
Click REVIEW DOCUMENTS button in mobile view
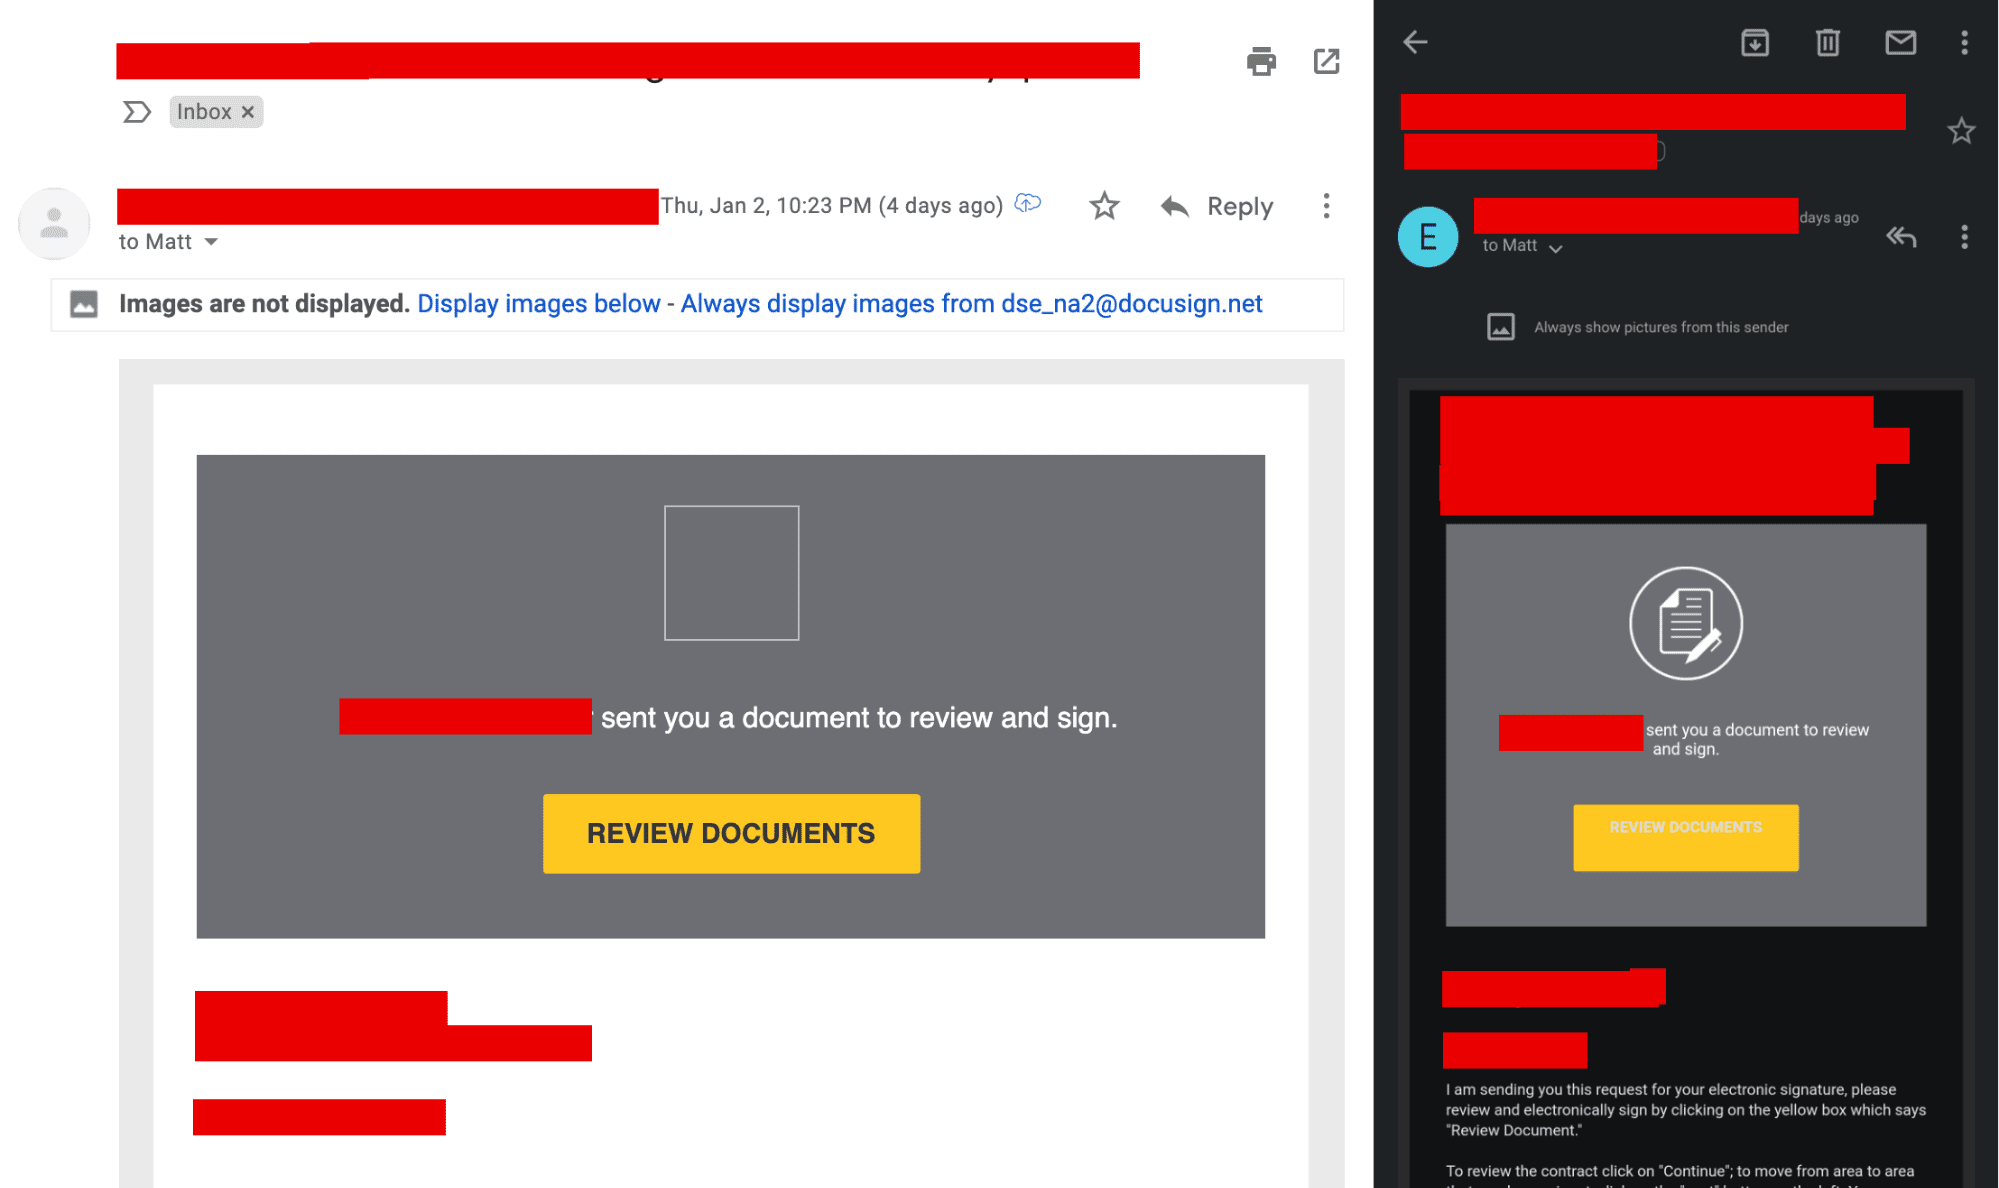1685,837
